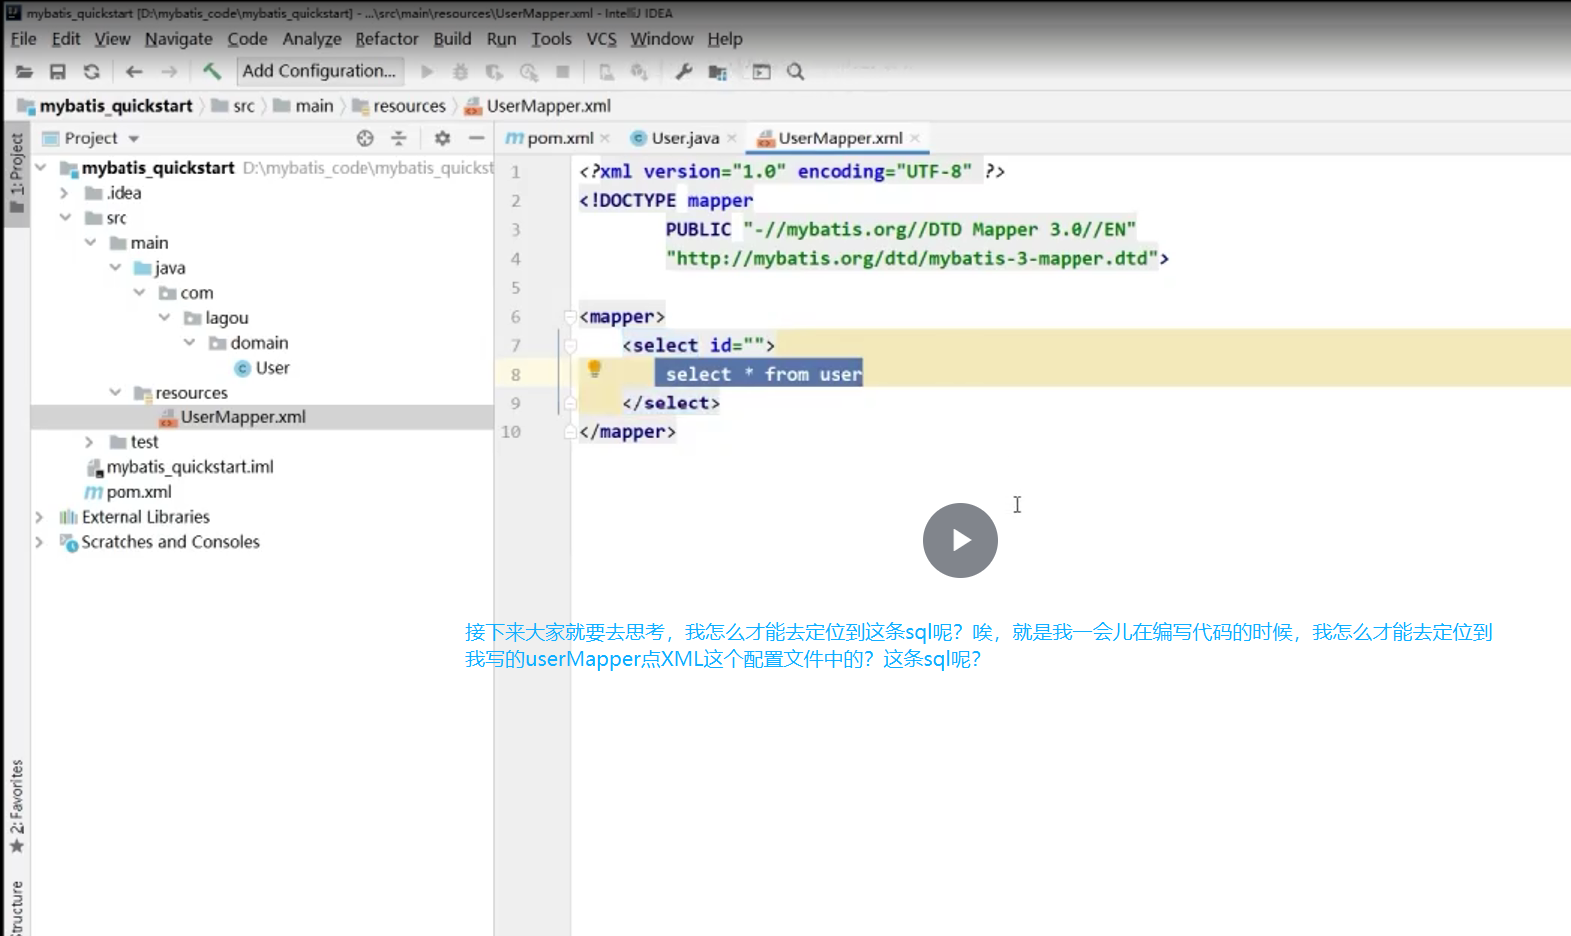Collapse the mybatis_quickstart root node
This screenshot has height=936, width=1571.
tap(41, 168)
